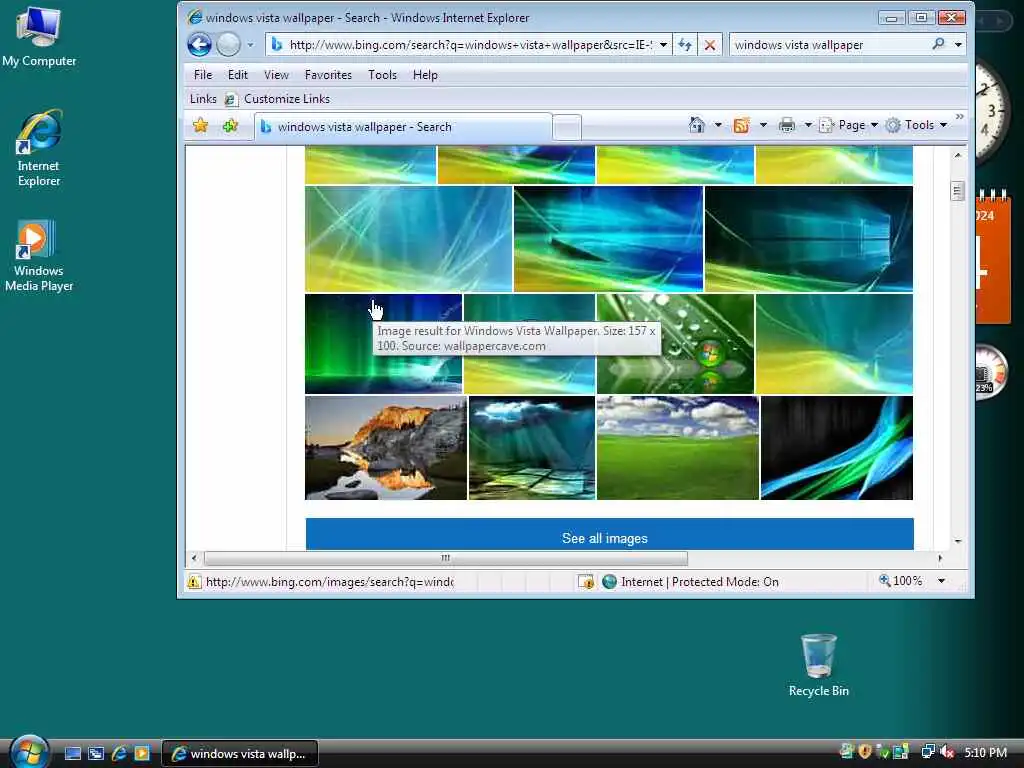
Task: Click the Internet Explorer quick launch icon
Action: click(119, 754)
